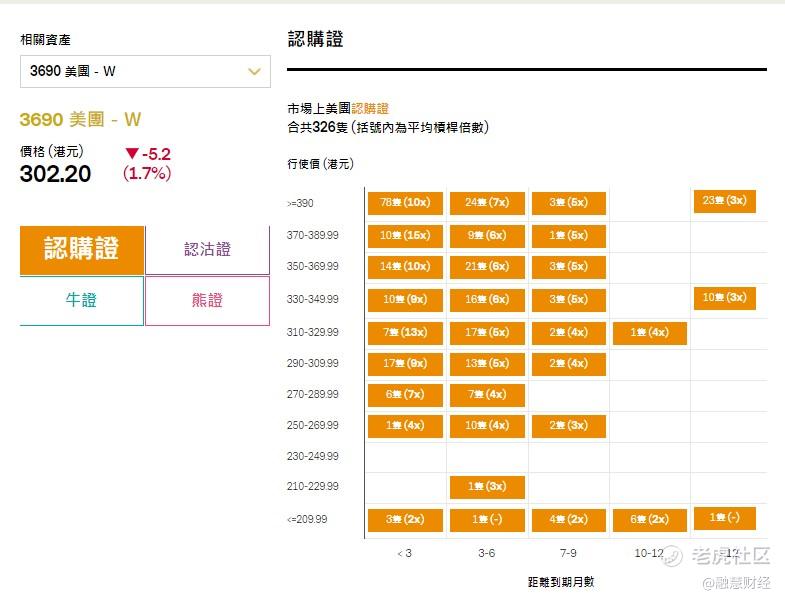
Task: Click the 24 warrants (7x) cell
Action: 487,203
